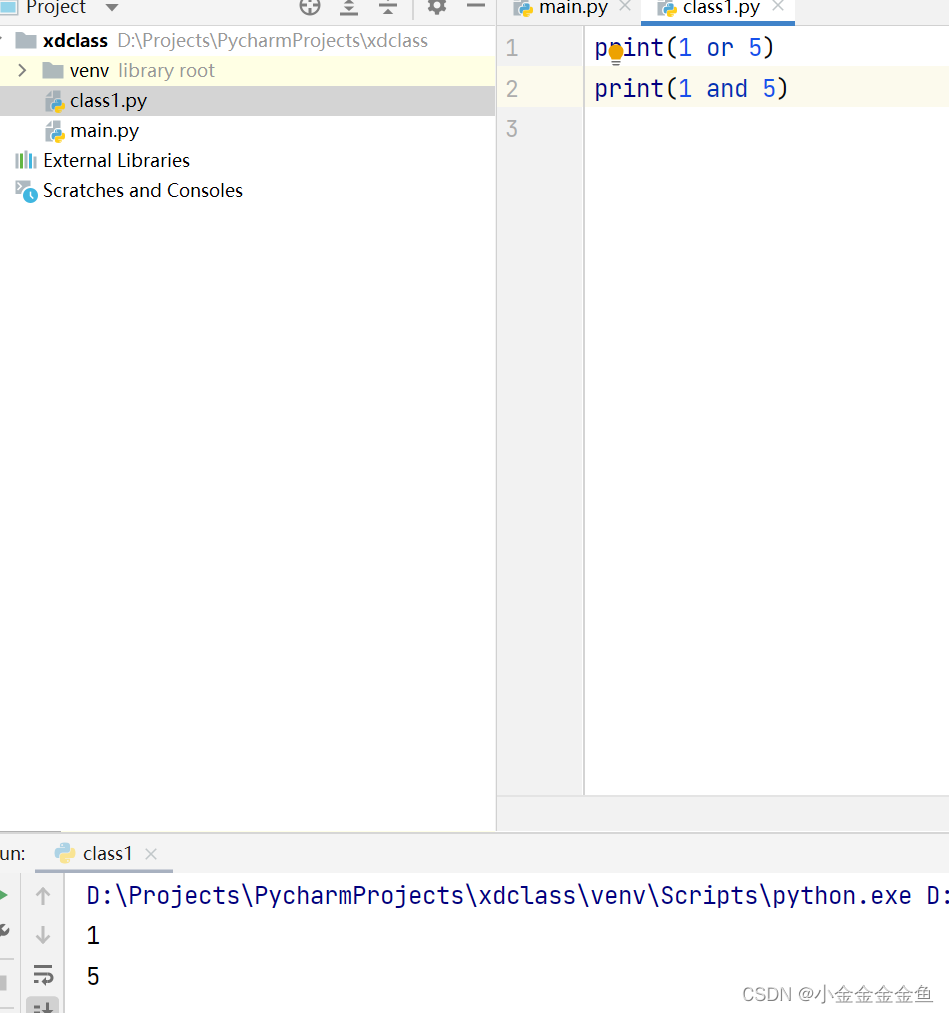Open the Project view dropdown arrow
Viewport: 949px width, 1013px height.
point(112,8)
